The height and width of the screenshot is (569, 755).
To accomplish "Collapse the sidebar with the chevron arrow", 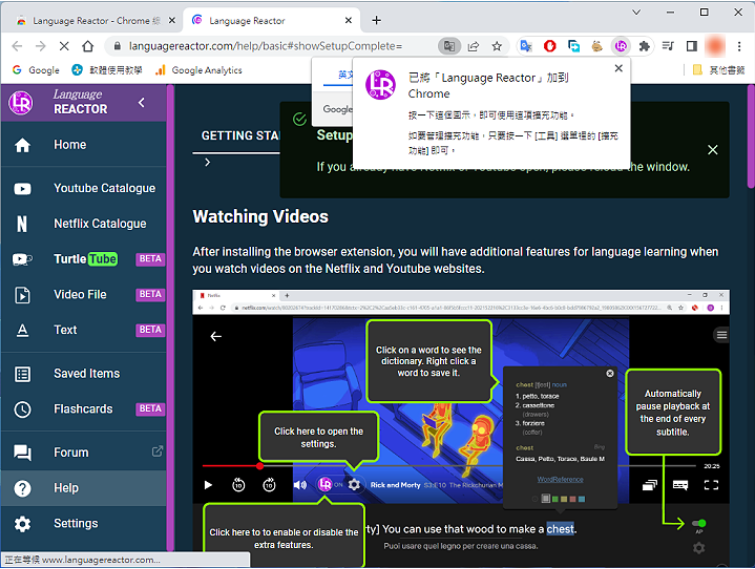I will click(x=141, y=103).
